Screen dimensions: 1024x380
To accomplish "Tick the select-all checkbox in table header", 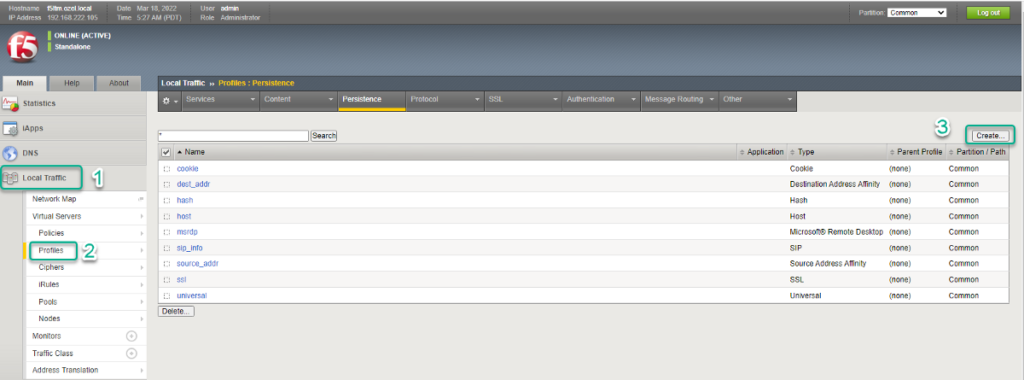I will pyautogui.click(x=167, y=152).
